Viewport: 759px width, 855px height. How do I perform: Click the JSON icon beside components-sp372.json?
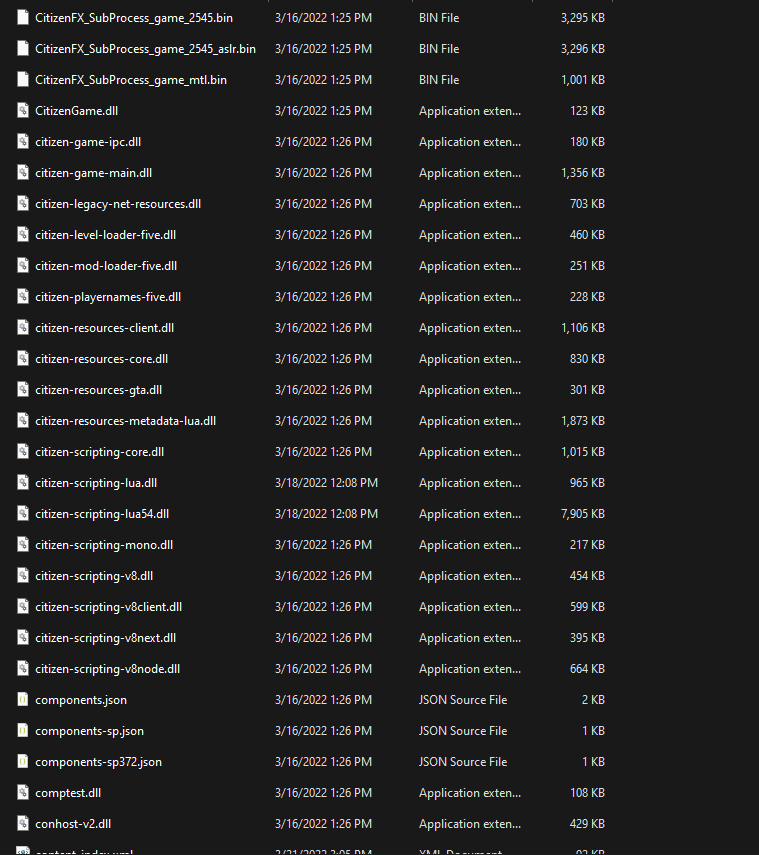tap(23, 762)
